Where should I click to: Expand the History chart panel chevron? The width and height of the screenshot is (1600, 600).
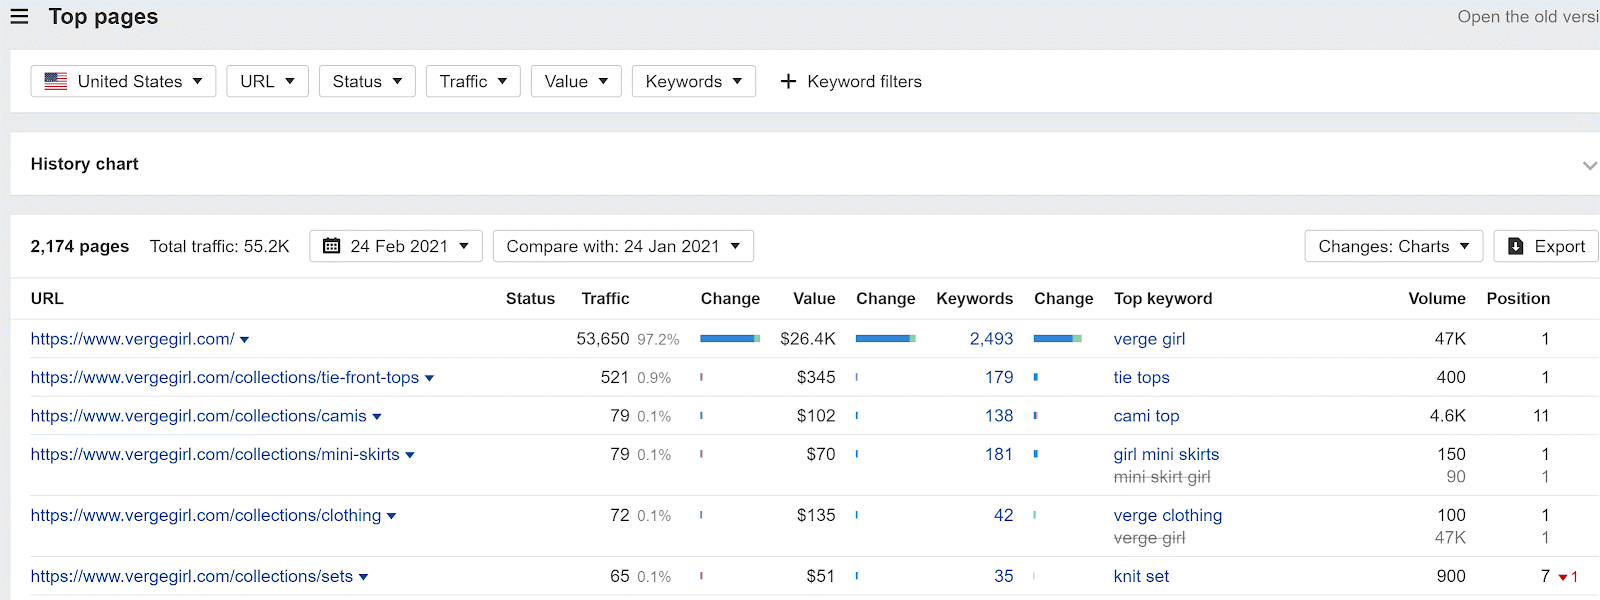pyautogui.click(x=1589, y=165)
